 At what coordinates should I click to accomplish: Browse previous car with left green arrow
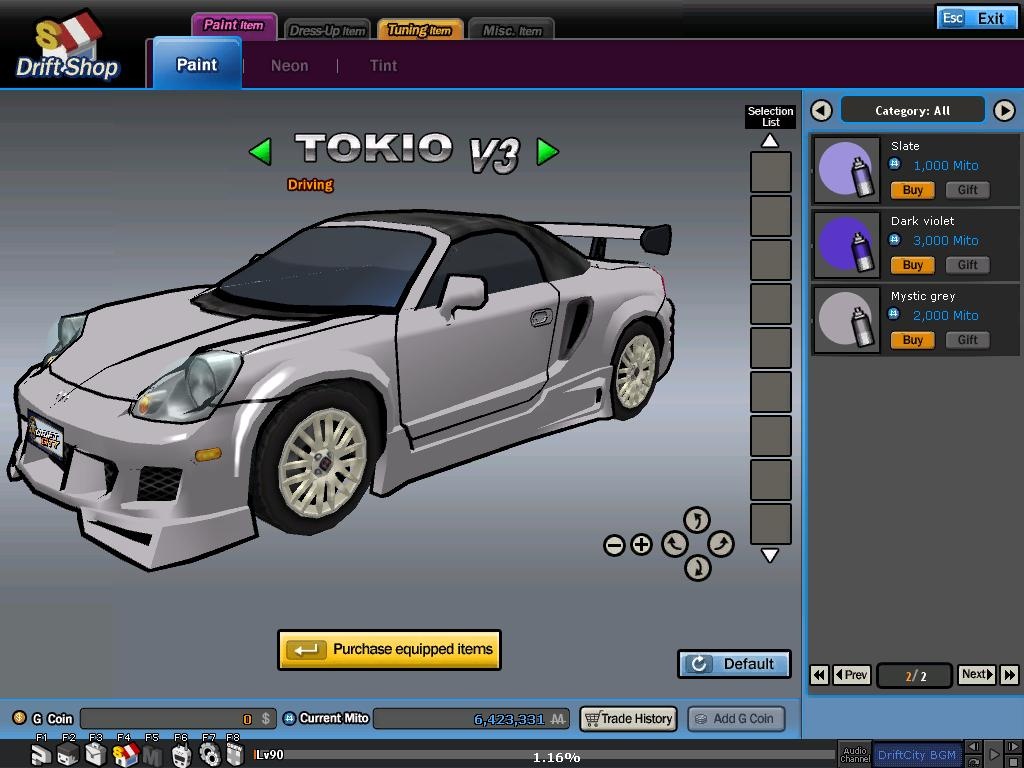tap(260, 151)
